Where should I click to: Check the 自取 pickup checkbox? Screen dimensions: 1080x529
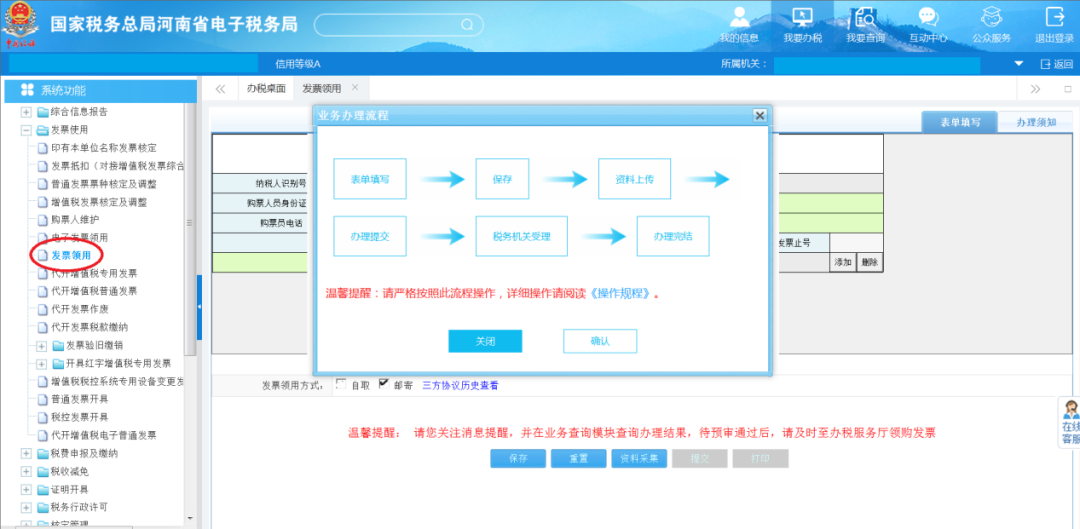pos(342,384)
